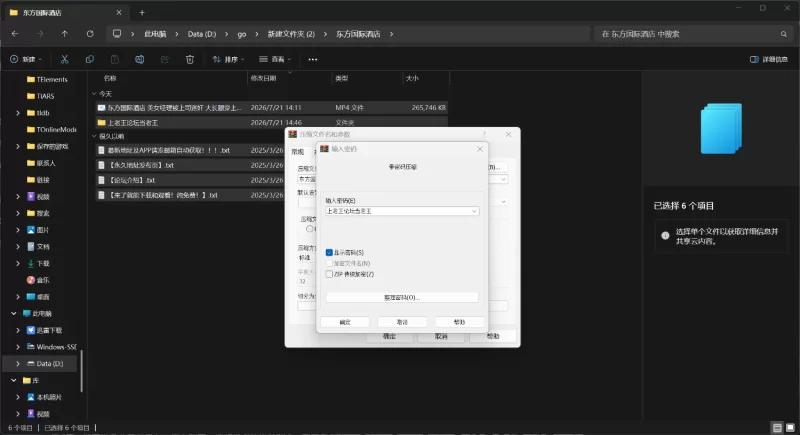Click the 下载 downloads icon in the sidebar
This screenshot has width=800, height=435.
tap(31, 263)
